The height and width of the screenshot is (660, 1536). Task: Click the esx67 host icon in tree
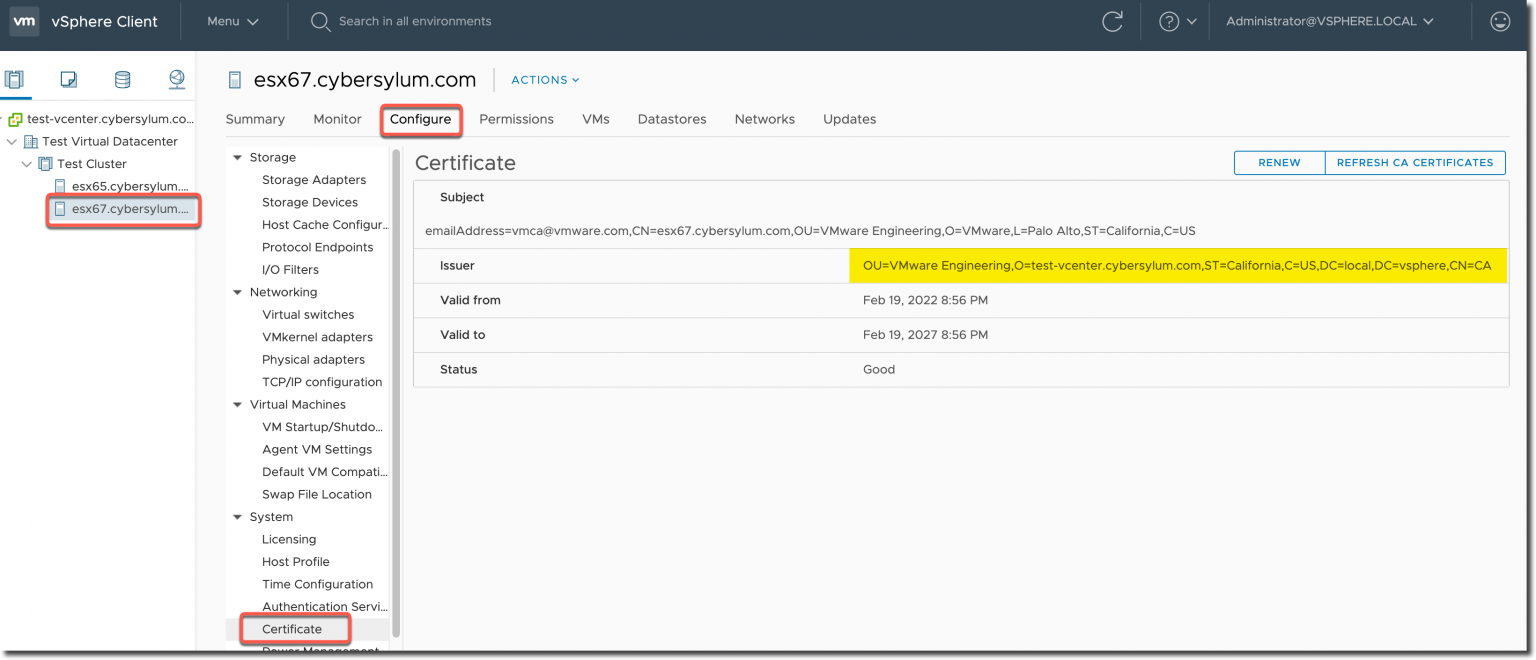(x=60, y=209)
